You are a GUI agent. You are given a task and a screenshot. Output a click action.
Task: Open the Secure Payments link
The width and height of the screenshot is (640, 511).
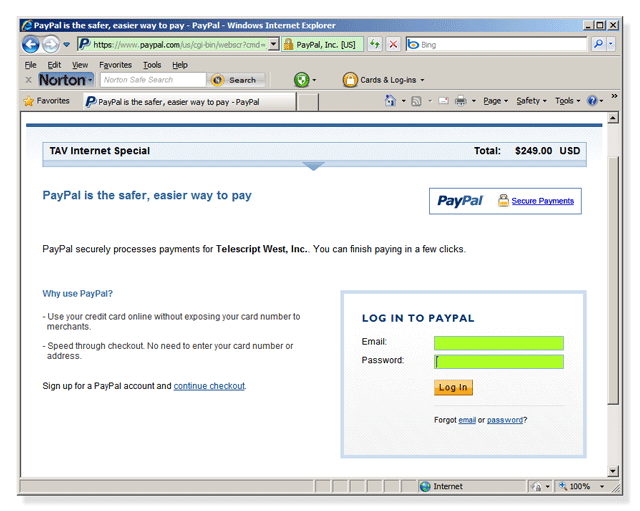[542, 201]
